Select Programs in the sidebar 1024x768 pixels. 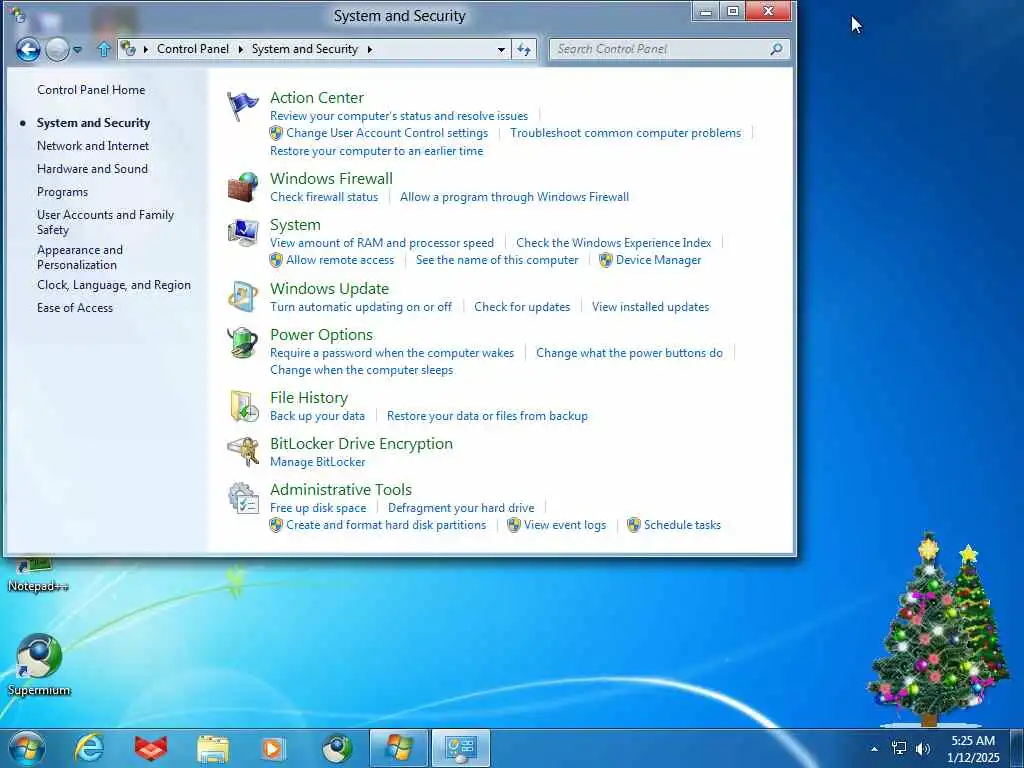[62, 192]
